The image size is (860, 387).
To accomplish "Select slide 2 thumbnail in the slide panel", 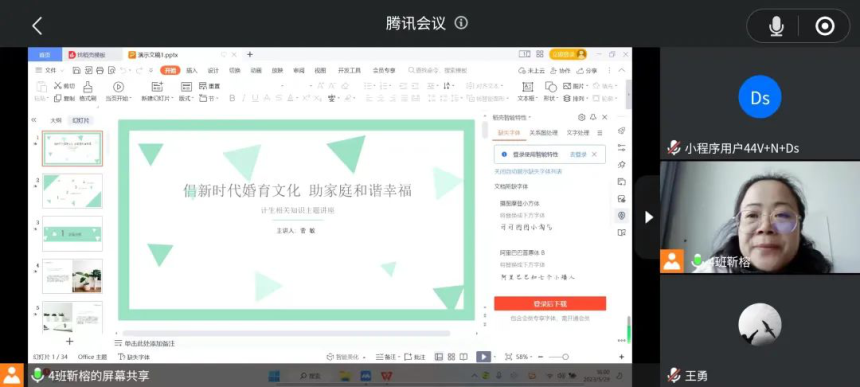I will (72, 191).
